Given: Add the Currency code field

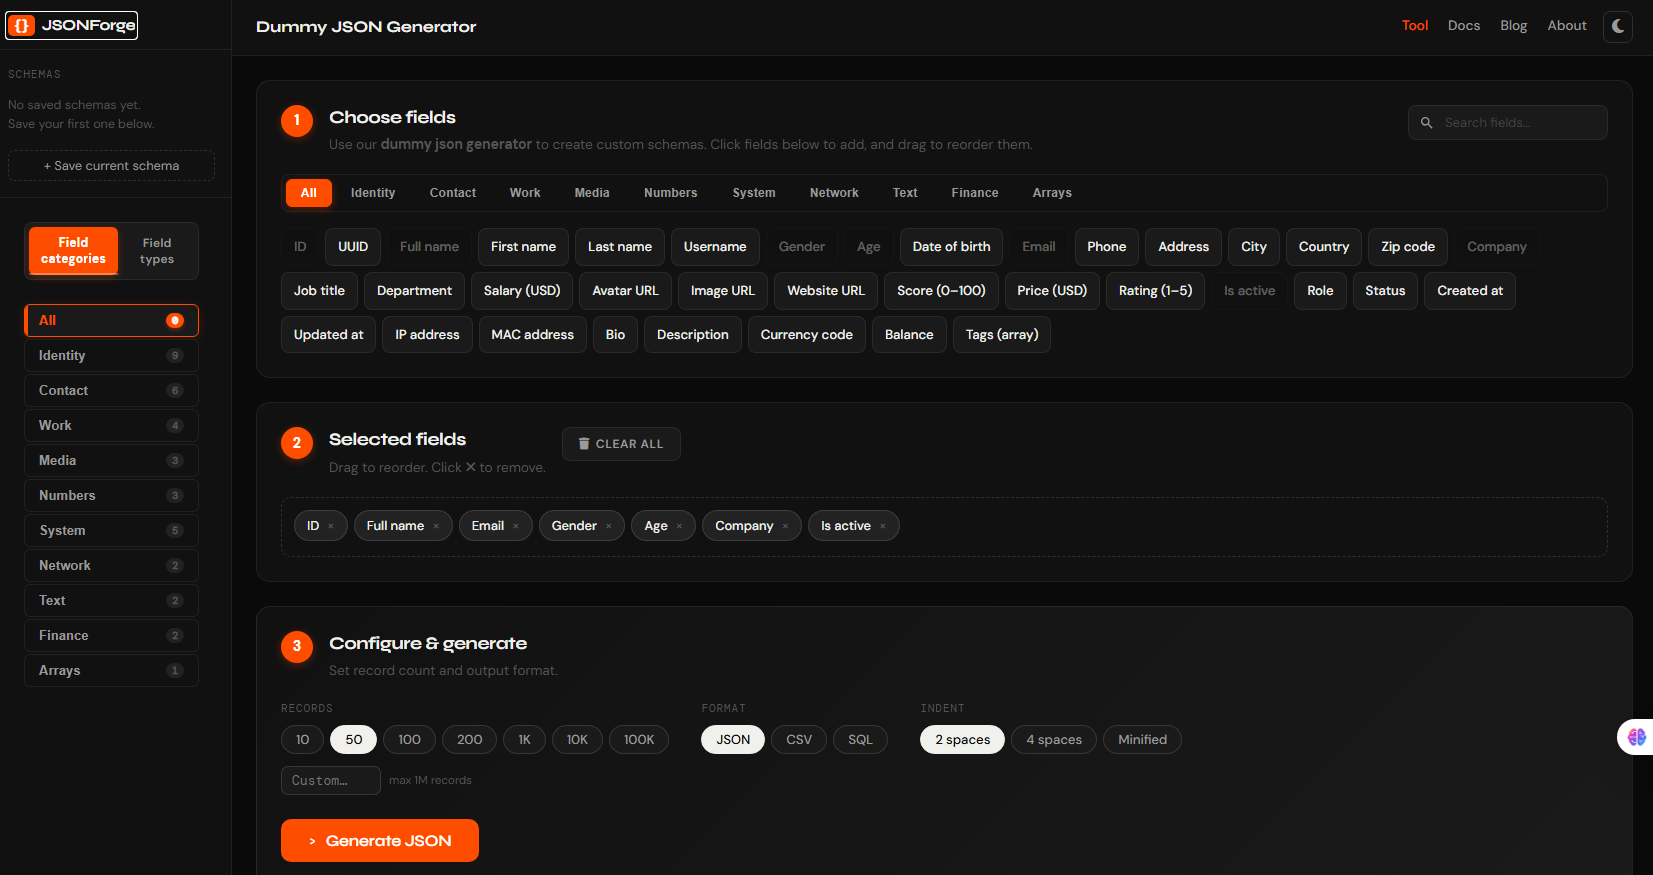Looking at the screenshot, I should (x=807, y=335).
